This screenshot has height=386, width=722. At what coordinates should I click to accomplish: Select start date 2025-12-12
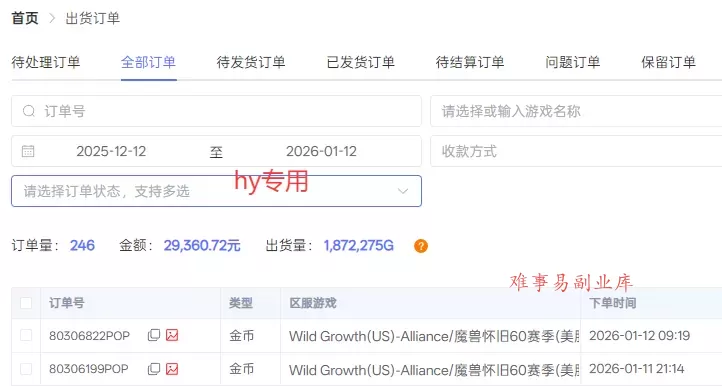click(x=111, y=151)
